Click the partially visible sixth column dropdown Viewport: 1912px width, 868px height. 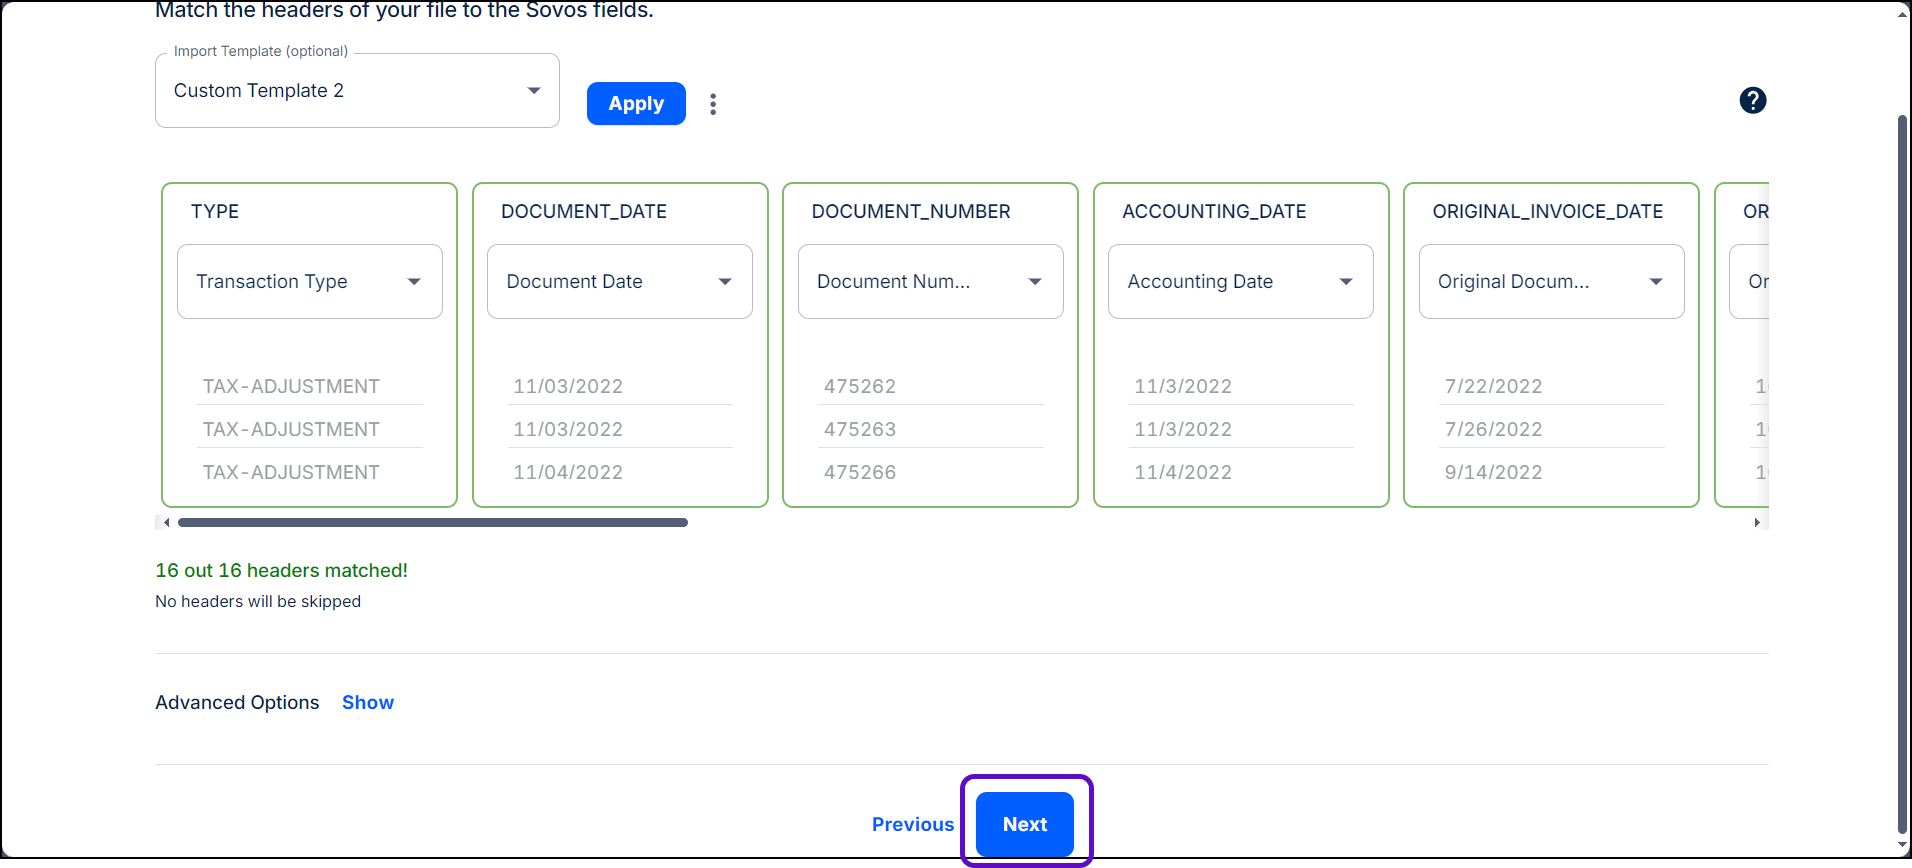tap(1751, 282)
